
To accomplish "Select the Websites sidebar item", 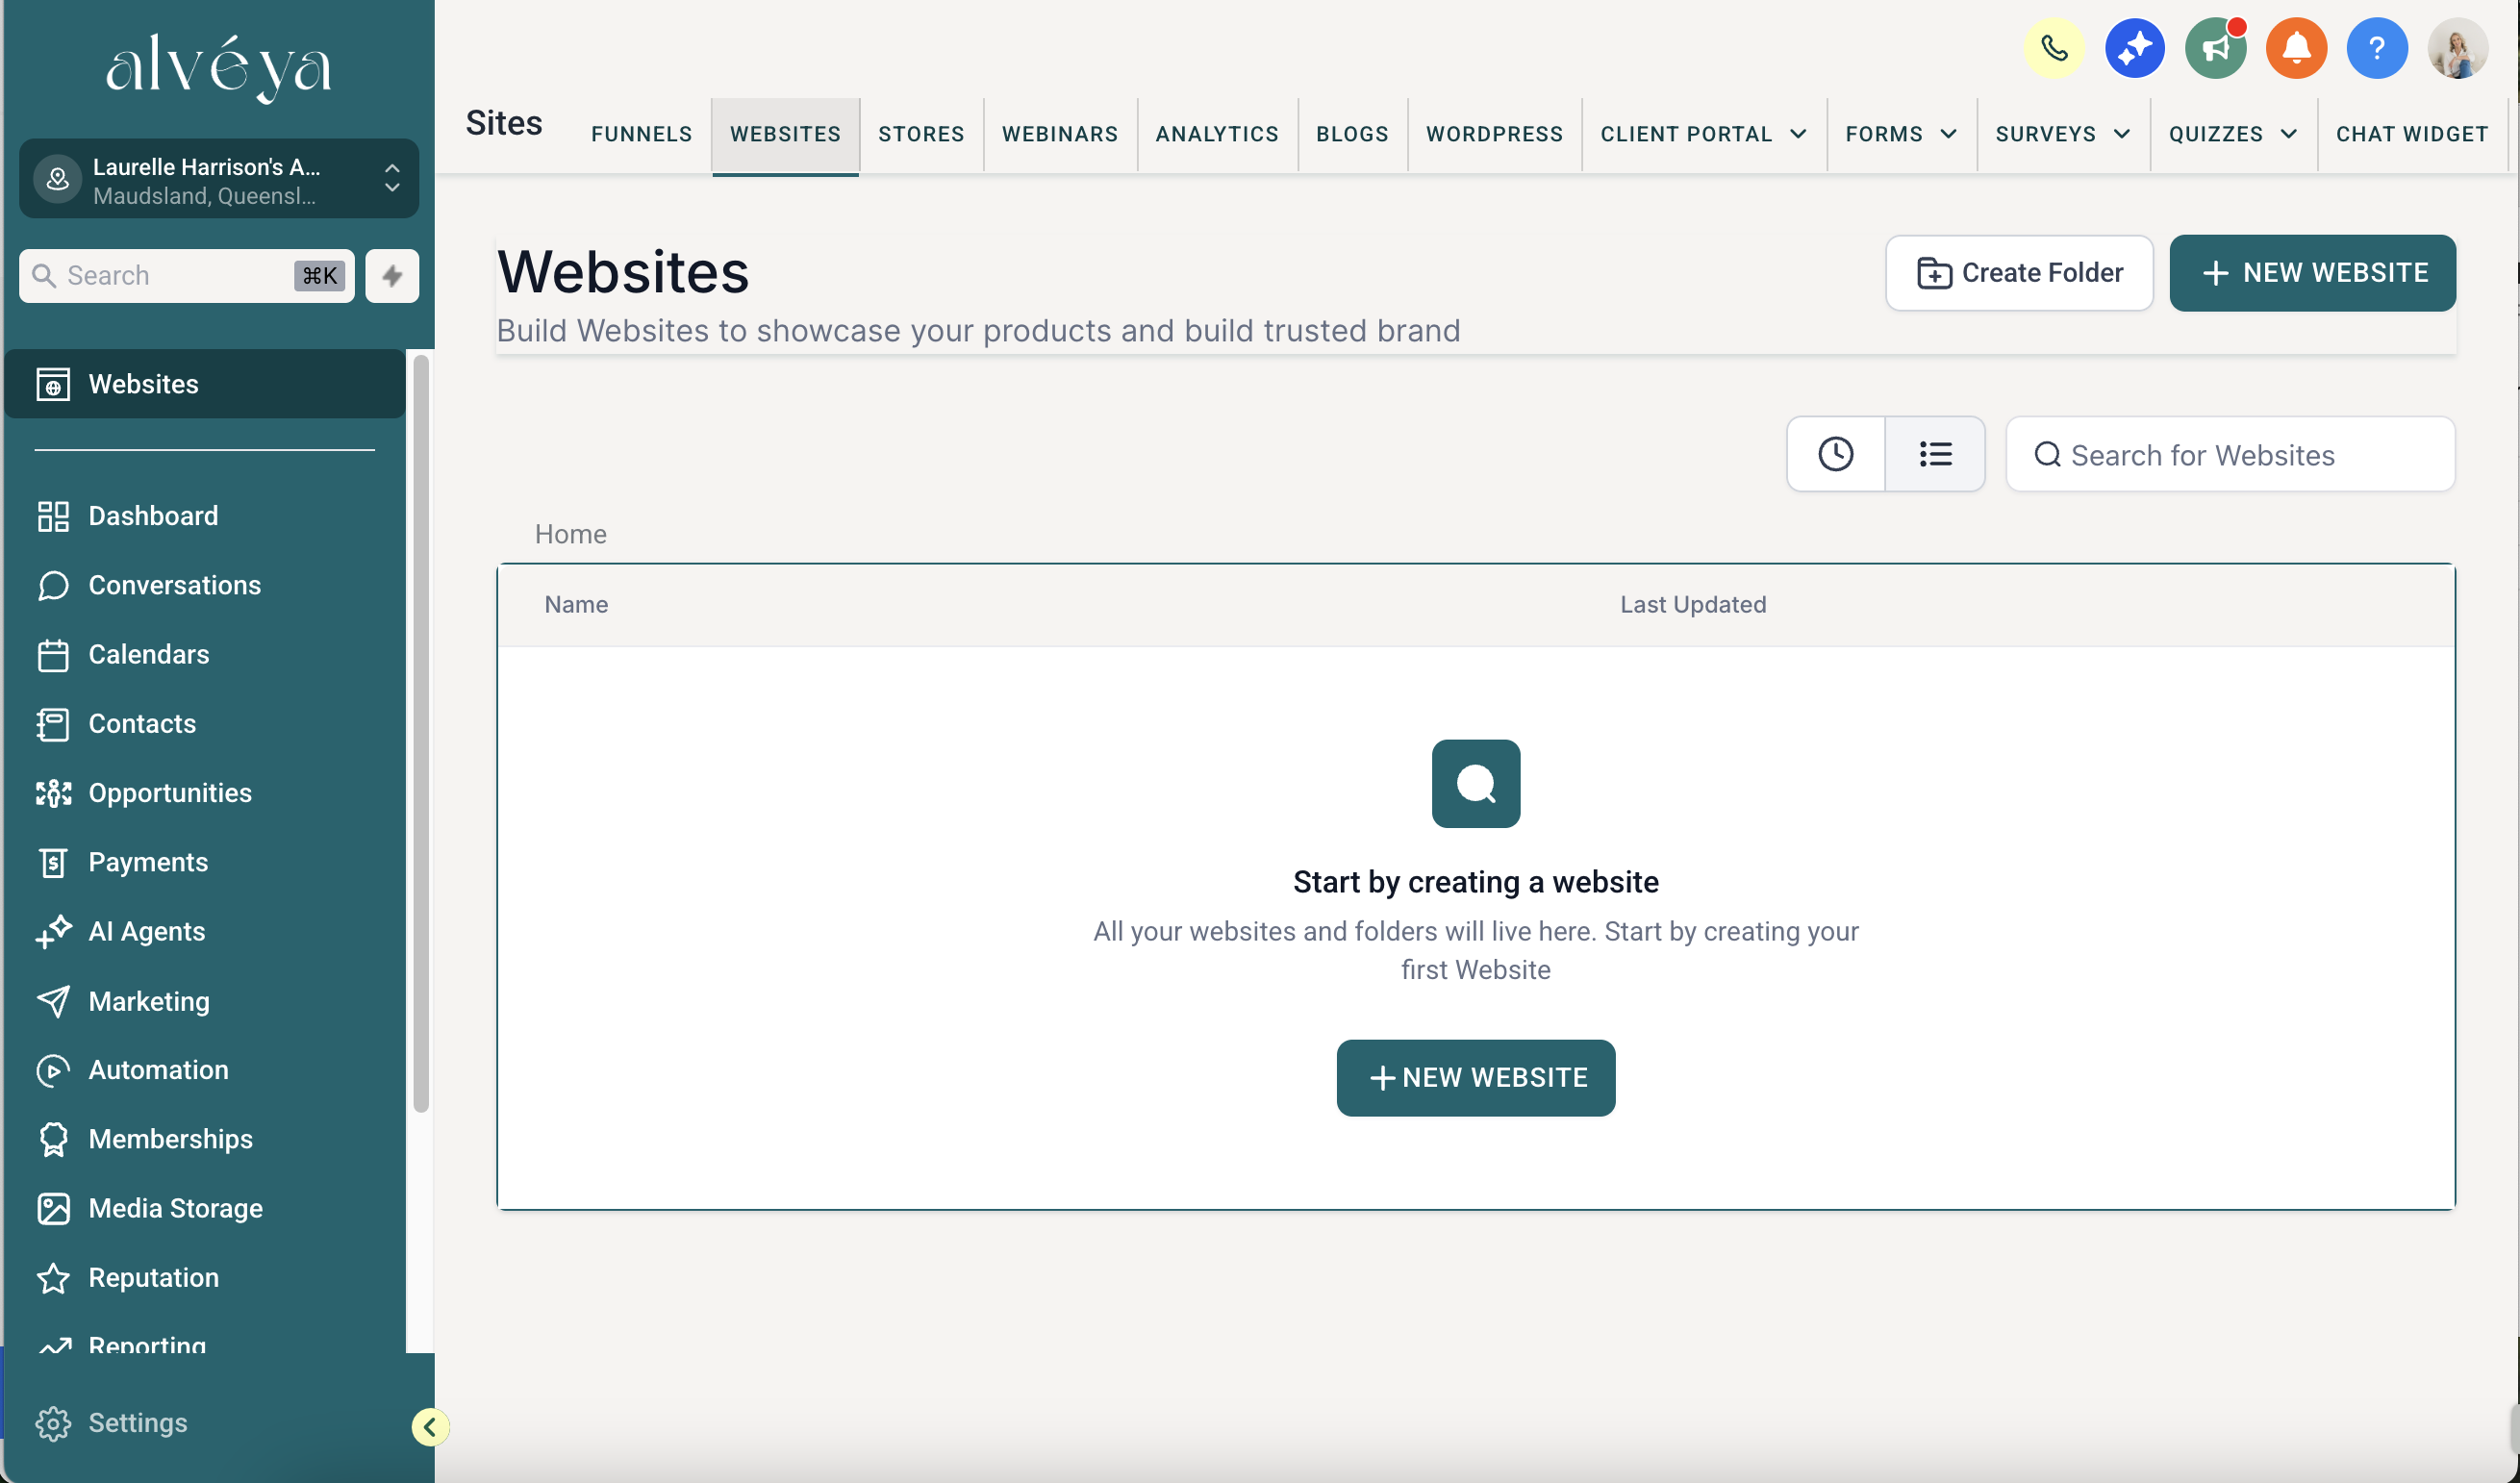I will coord(205,384).
